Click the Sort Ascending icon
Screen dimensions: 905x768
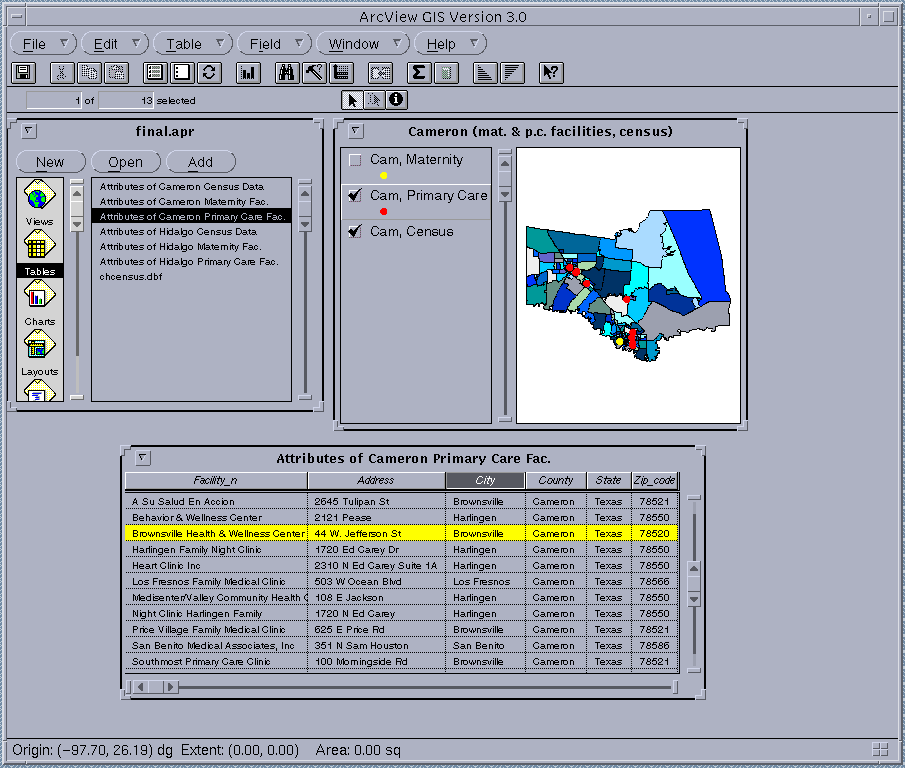485,73
